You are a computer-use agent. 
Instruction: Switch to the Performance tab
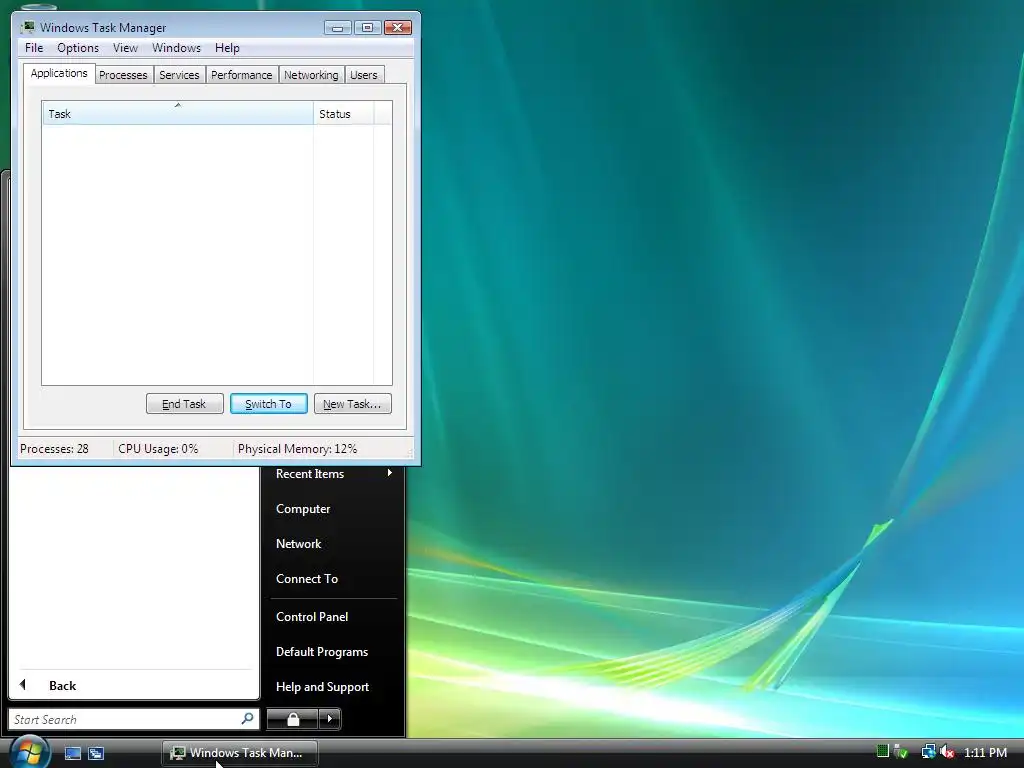pos(241,75)
